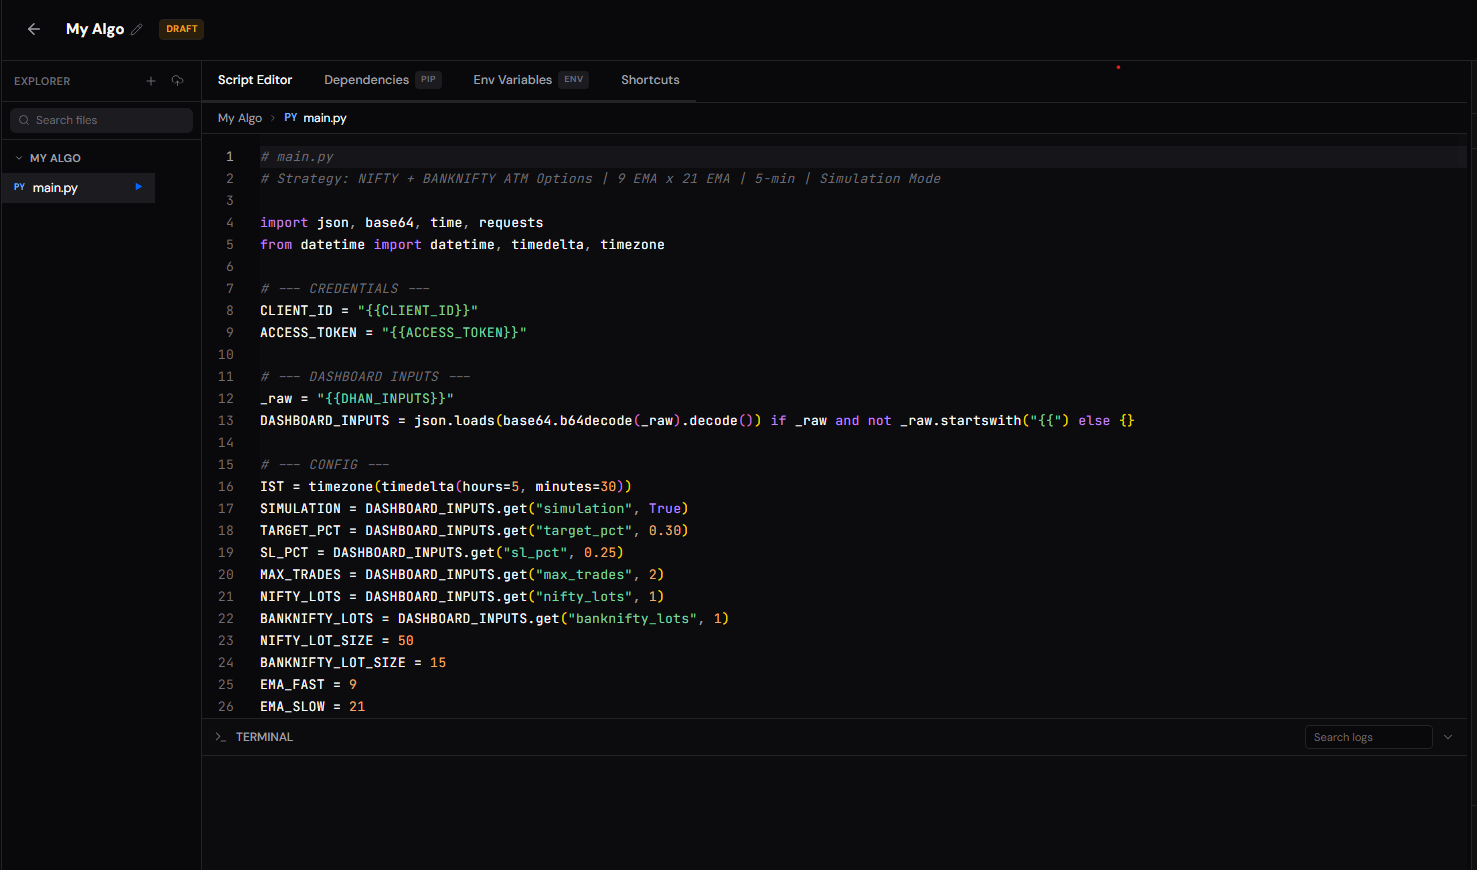Screen dimensions: 1477x870
Task: Click the _raw = "{{DHAN_INPUTS}}" line
Action: coord(357,399)
